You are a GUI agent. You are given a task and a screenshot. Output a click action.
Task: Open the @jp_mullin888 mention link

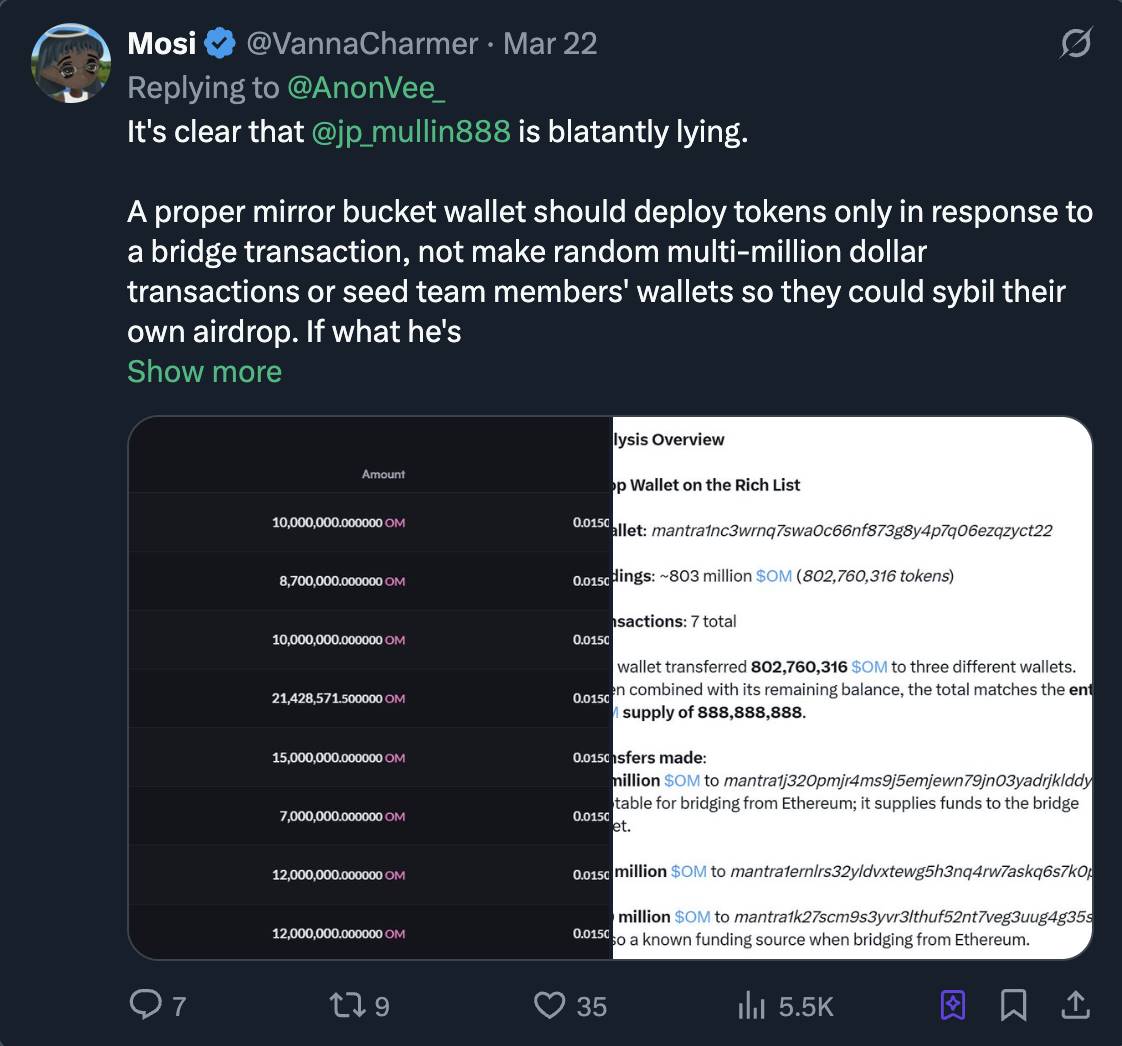411,131
